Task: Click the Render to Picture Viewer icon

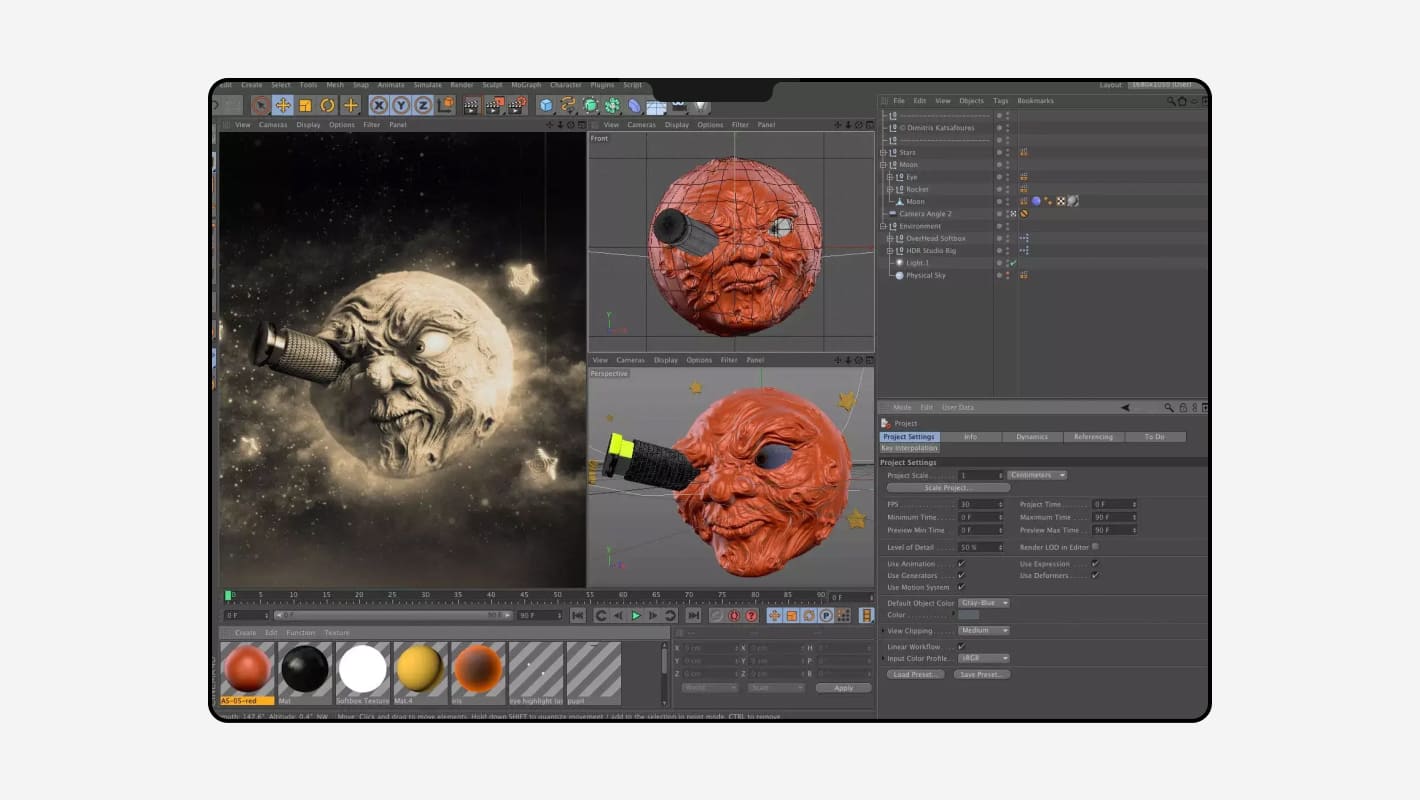Action: tap(495, 105)
